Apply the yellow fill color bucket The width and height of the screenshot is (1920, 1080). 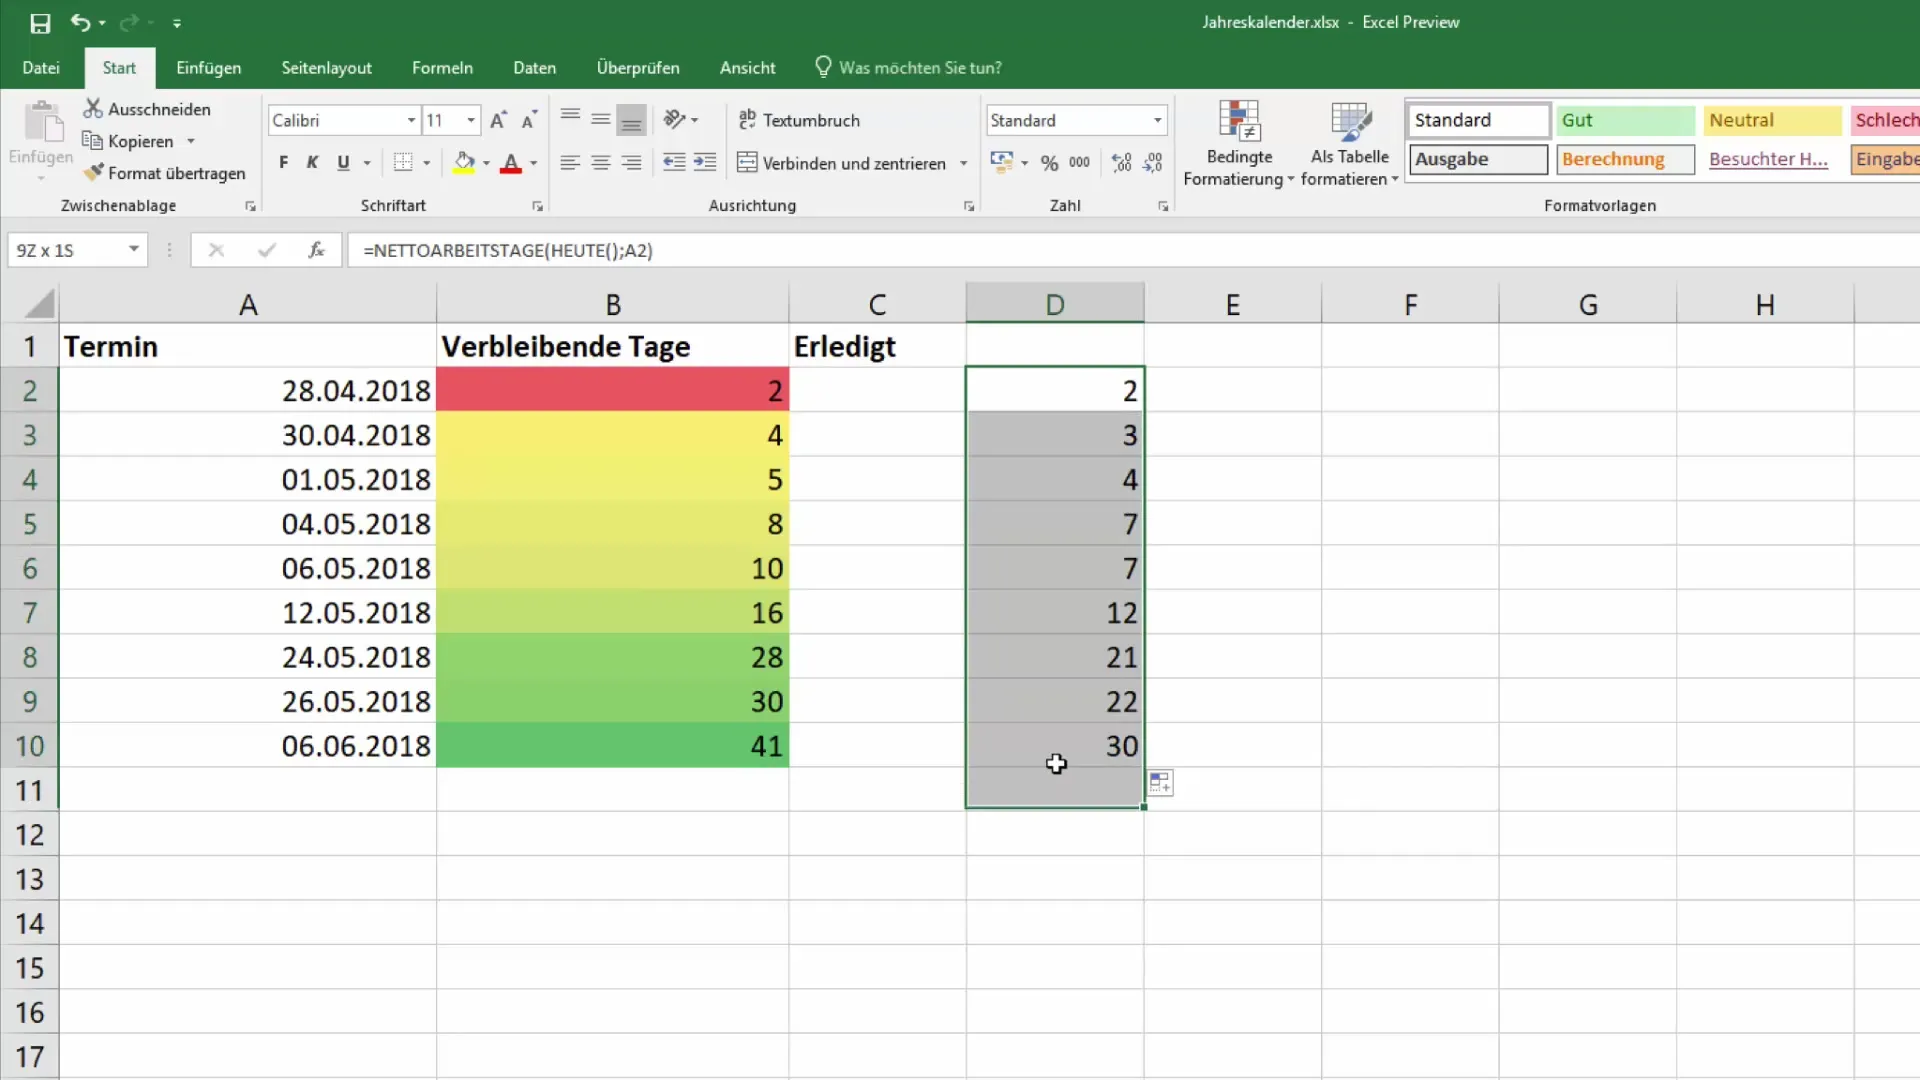464,162
